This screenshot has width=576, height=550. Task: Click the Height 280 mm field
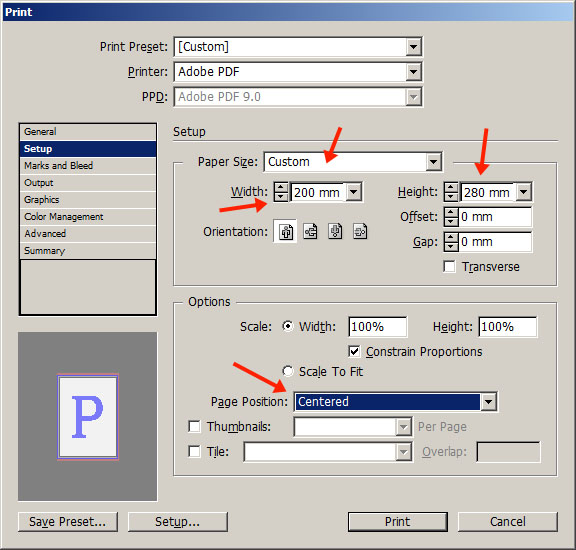click(488, 192)
